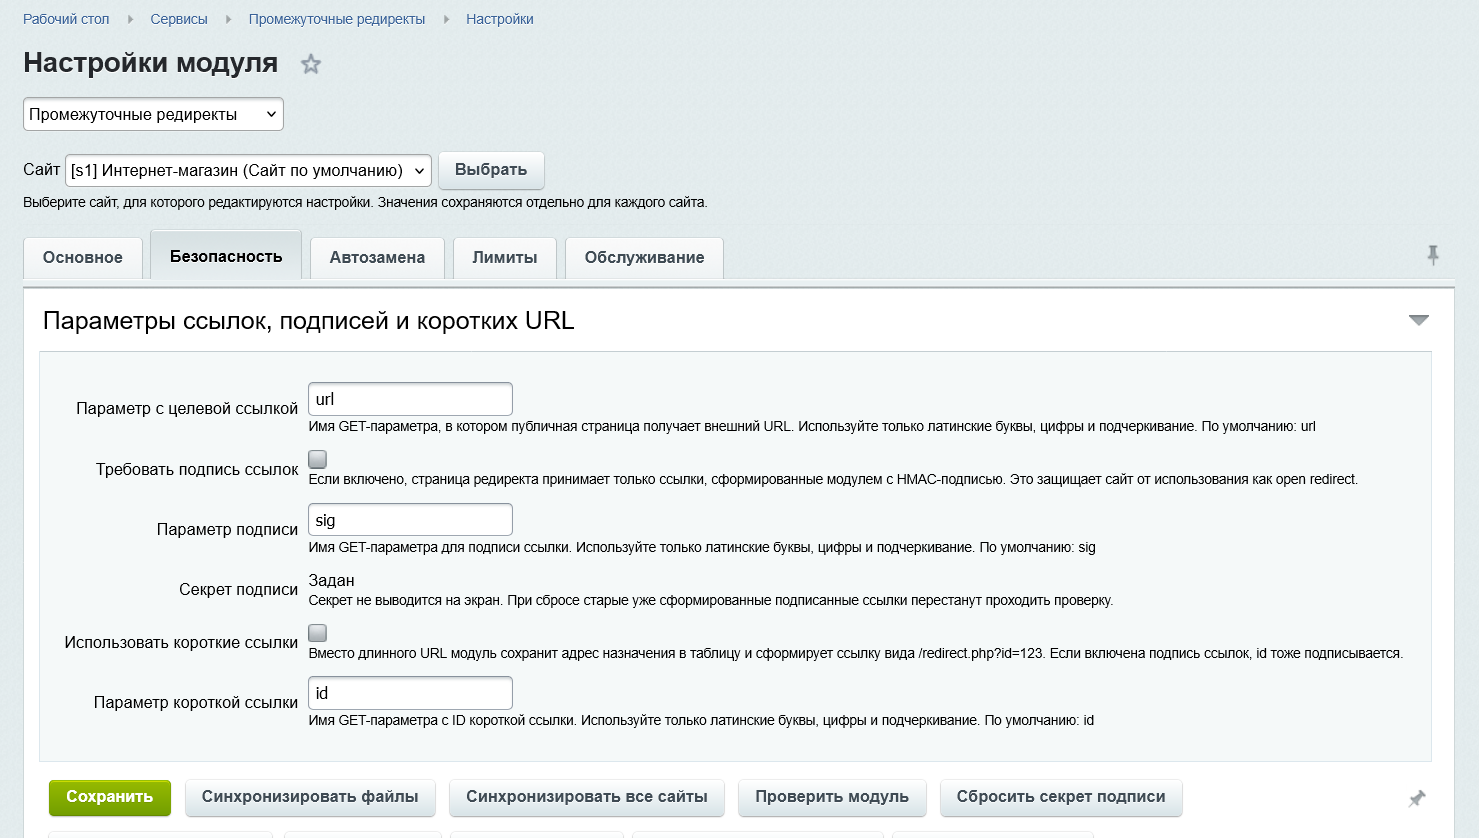Image resolution: width=1479 pixels, height=838 pixels.
Task: Focus the target link parameter field 'url'
Action: coord(410,399)
